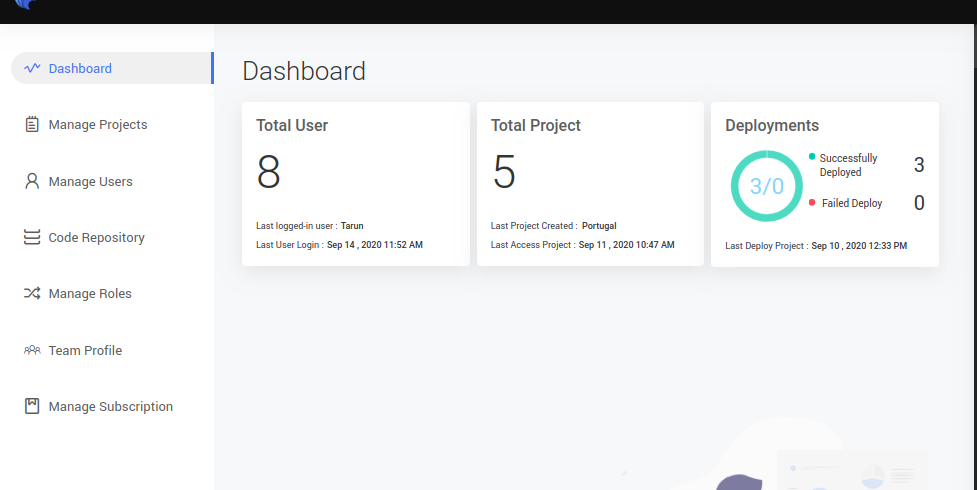Select Manage Roles in the sidebar
The width and height of the screenshot is (977, 490).
pos(90,294)
